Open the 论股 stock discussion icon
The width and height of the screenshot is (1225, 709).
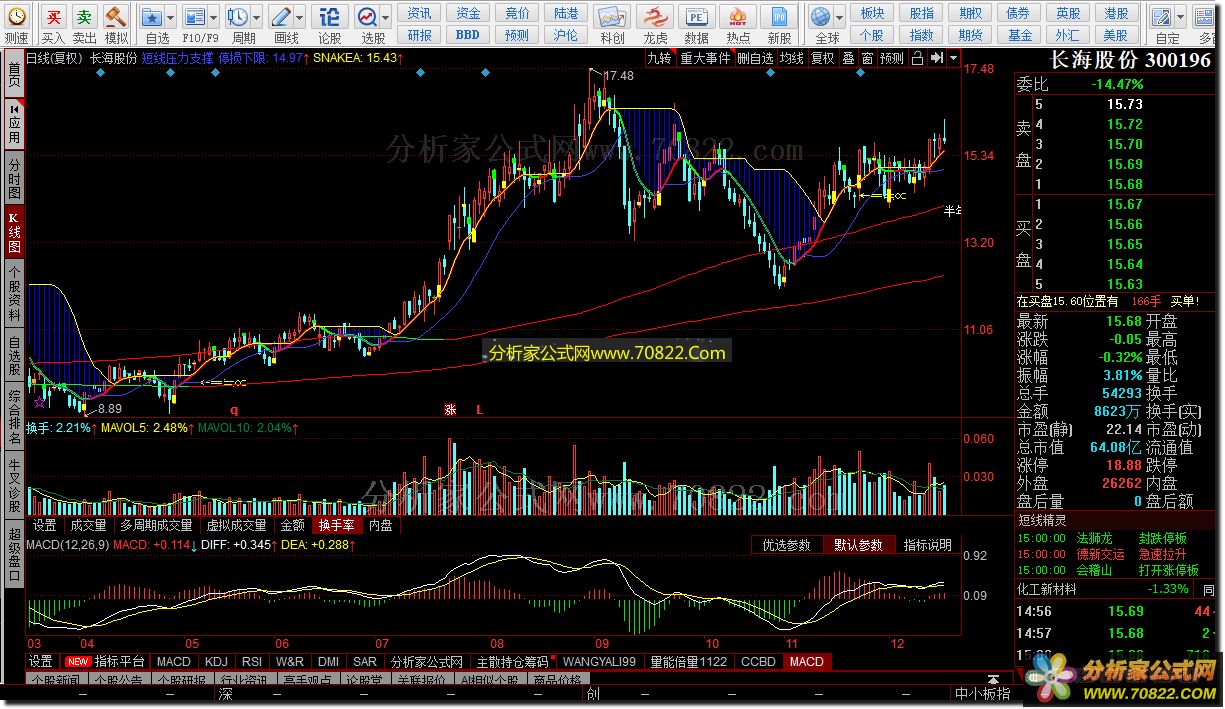(329, 17)
